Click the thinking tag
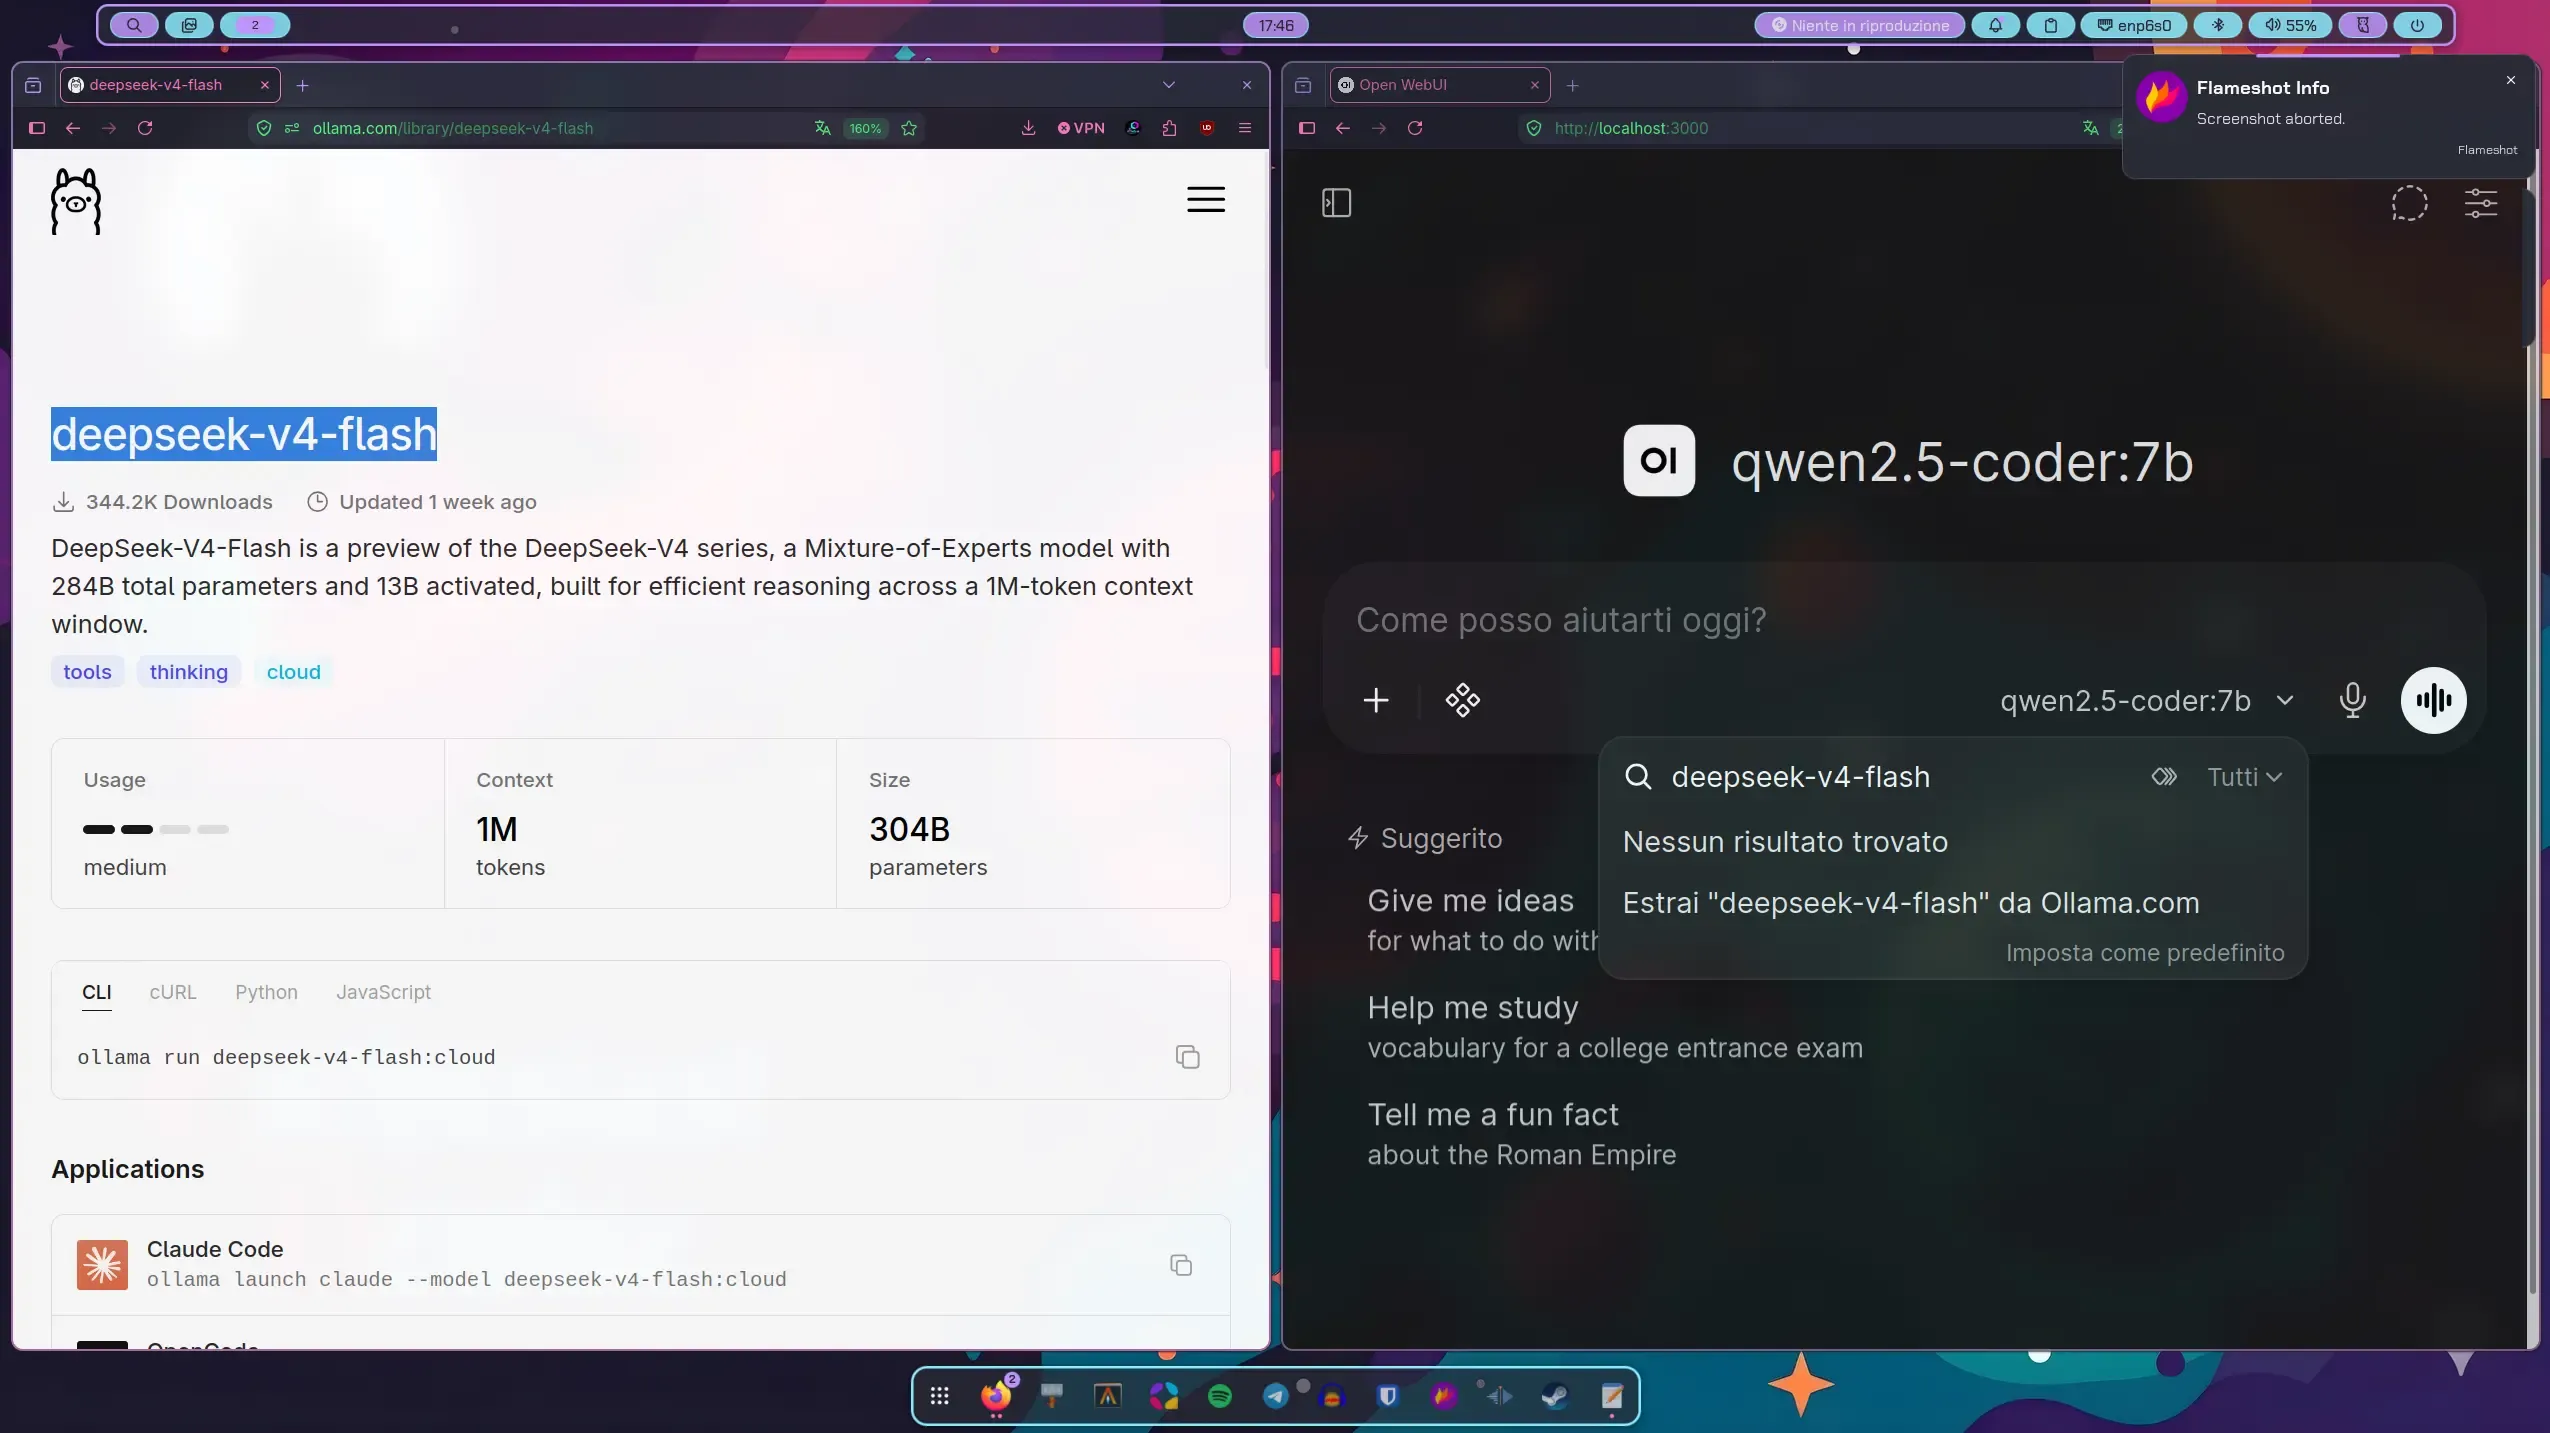The height and width of the screenshot is (1433, 2550). 189,672
